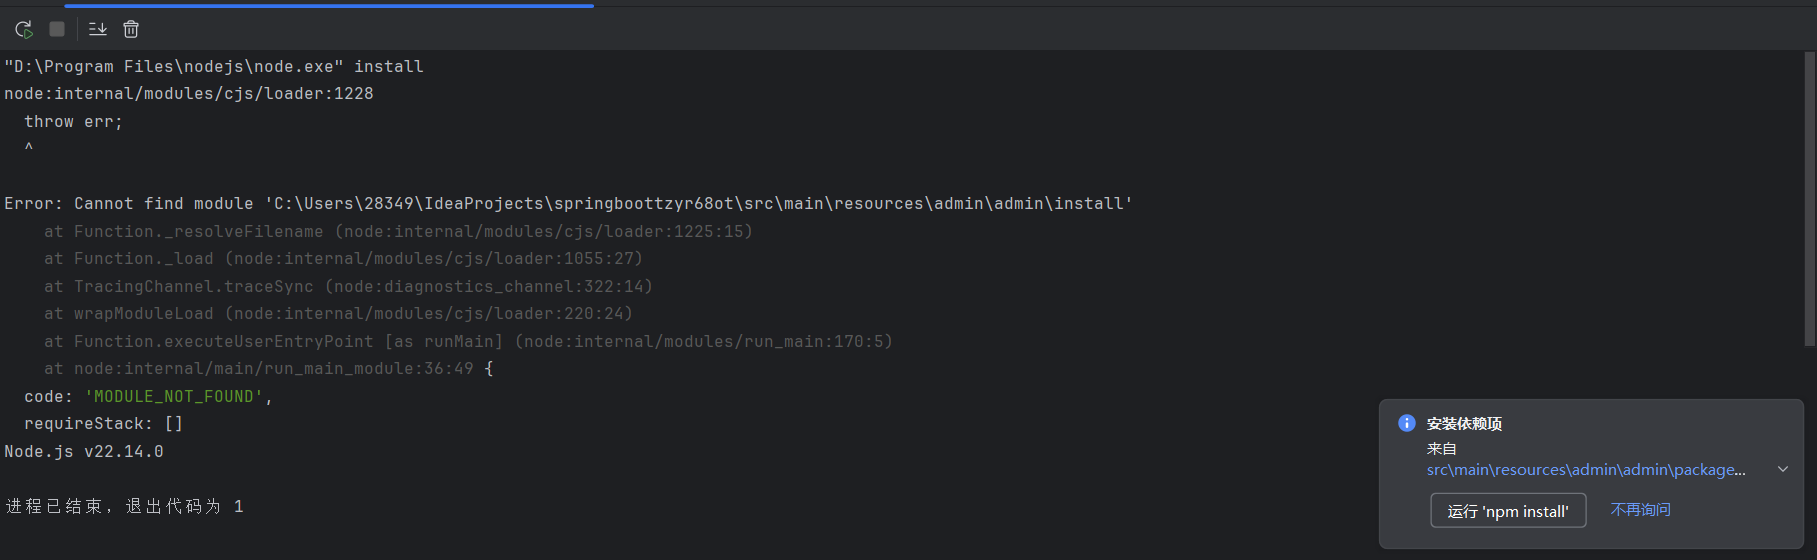The height and width of the screenshot is (560, 1817).
Task: Run 'npm install' from the notification
Action: pyautogui.click(x=1508, y=511)
